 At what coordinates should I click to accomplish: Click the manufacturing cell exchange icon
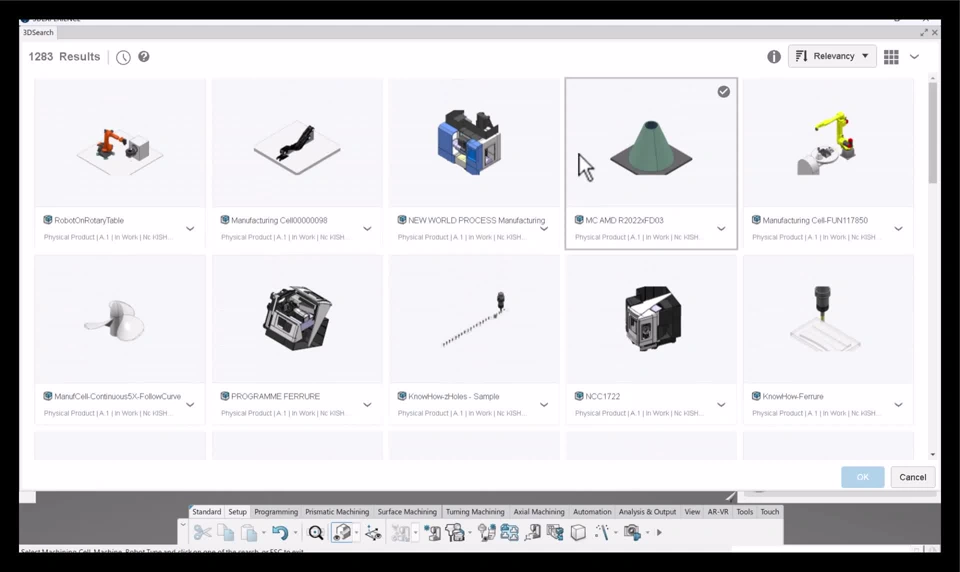coord(509,533)
